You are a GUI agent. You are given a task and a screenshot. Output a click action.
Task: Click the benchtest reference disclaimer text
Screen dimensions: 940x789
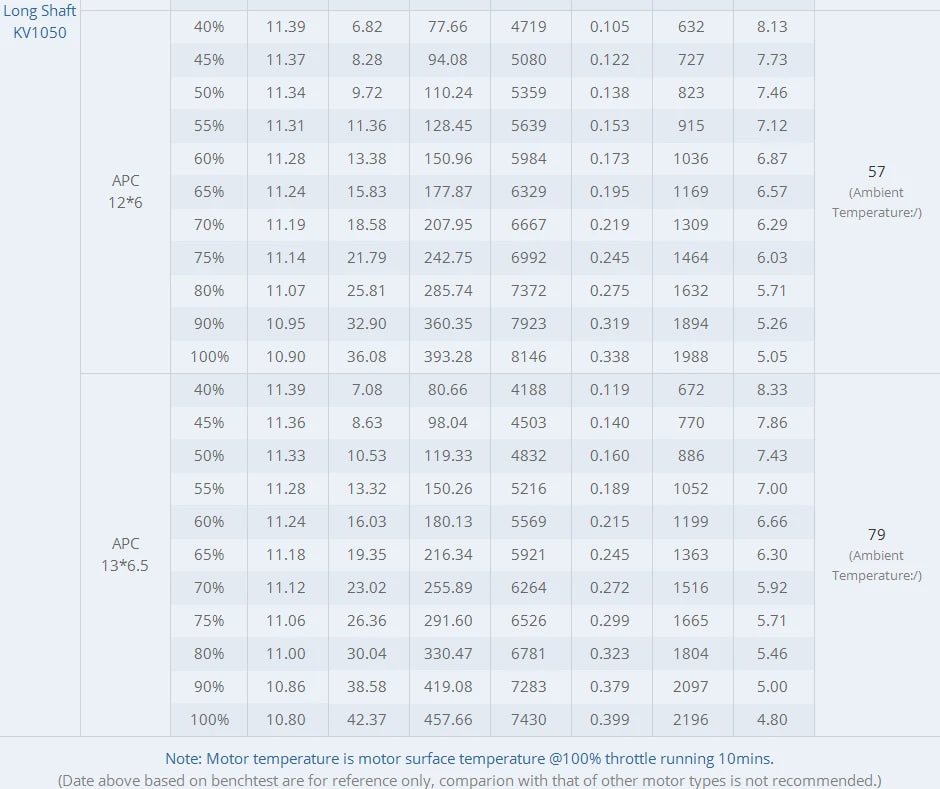[469, 780]
